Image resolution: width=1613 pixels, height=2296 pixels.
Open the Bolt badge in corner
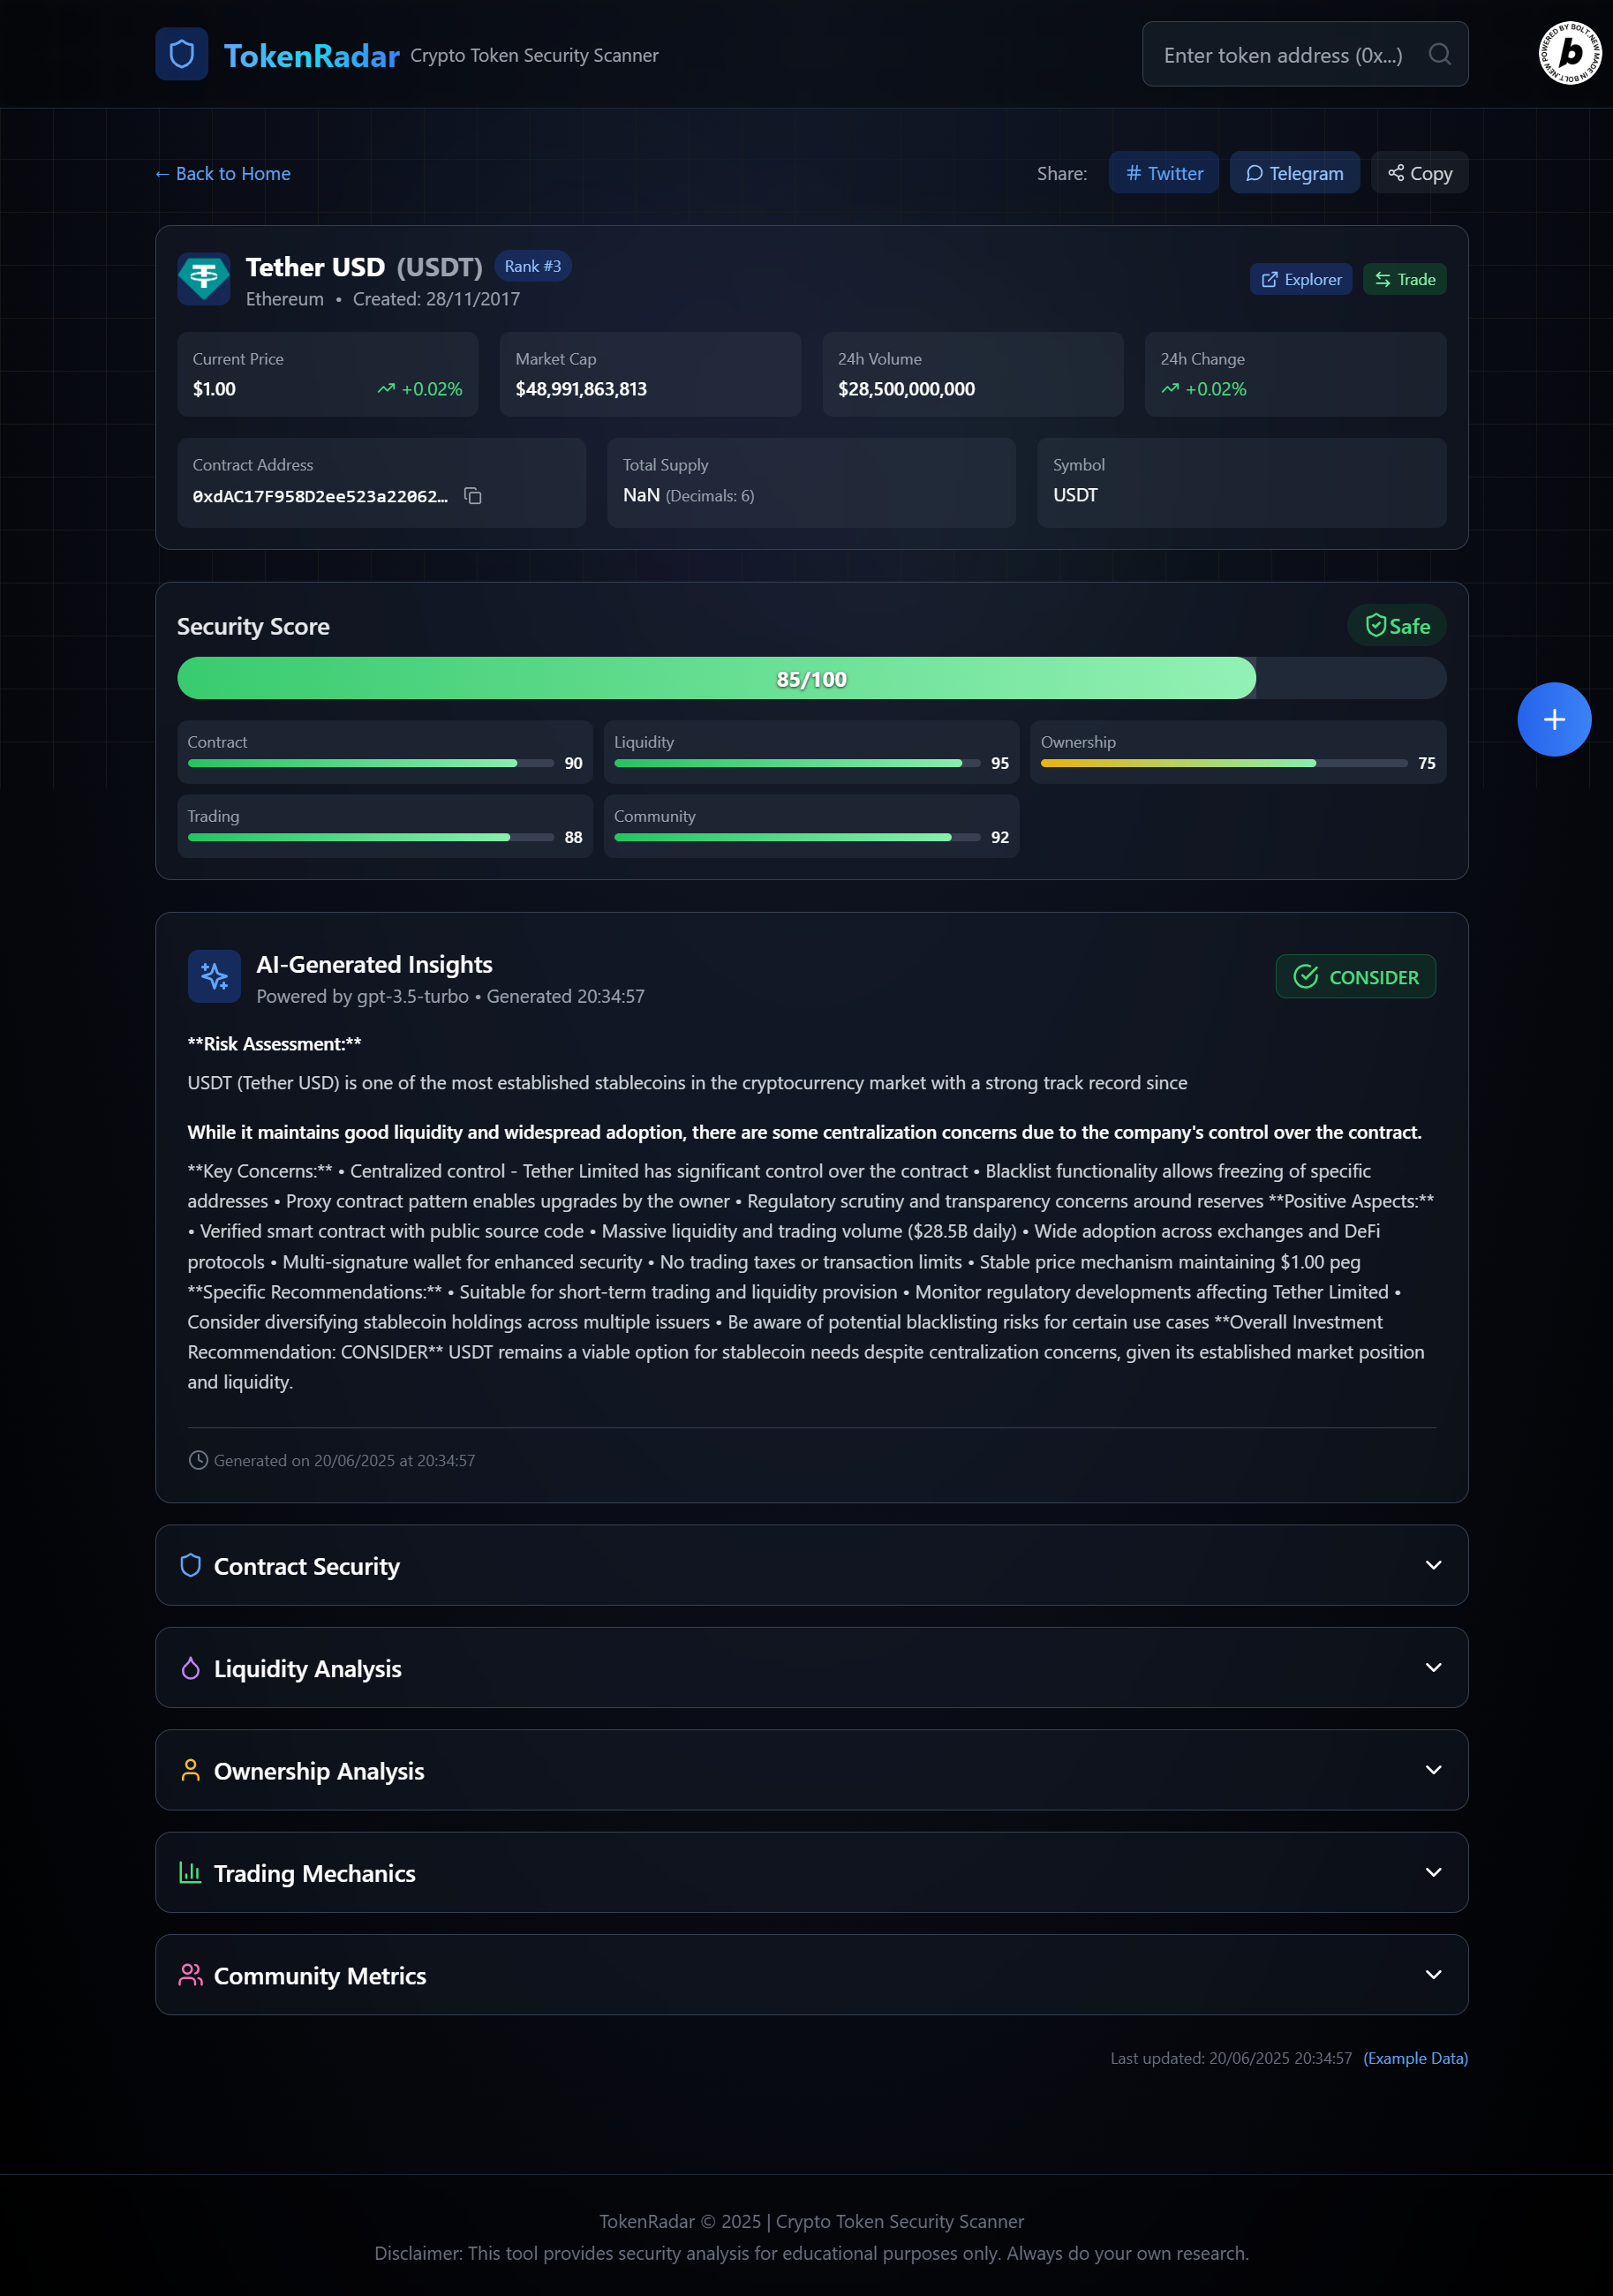[1569, 53]
